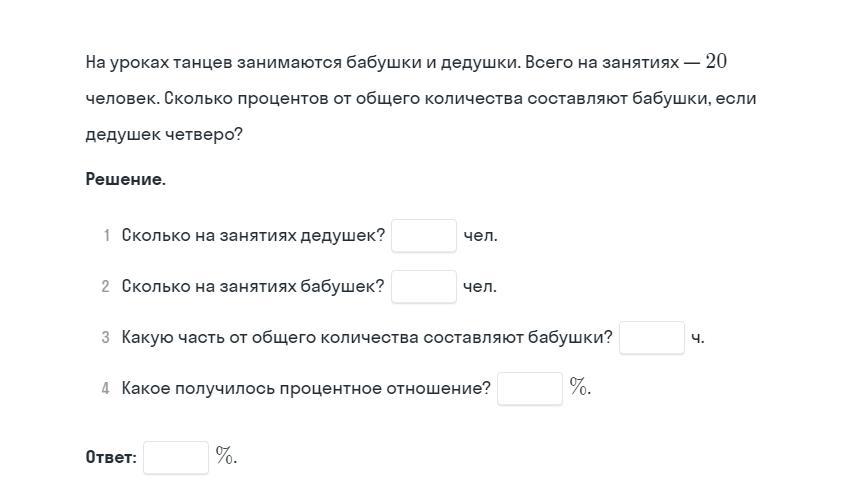
Task: Click the percent sign in step 4
Action: [x=579, y=388]
